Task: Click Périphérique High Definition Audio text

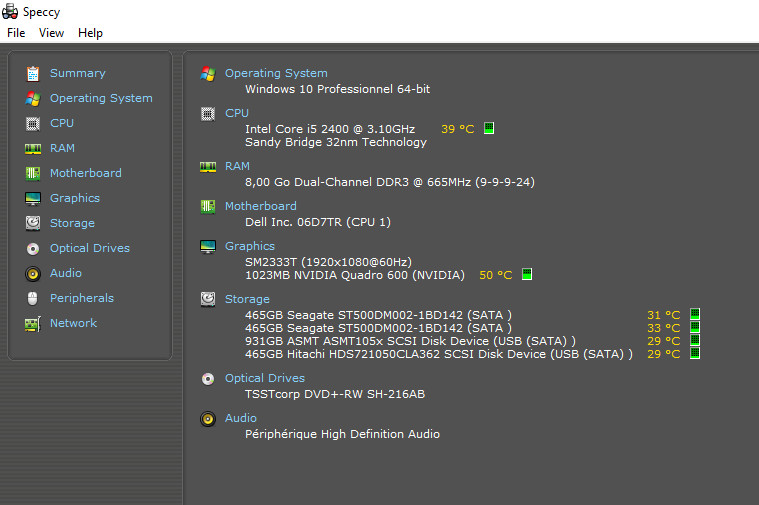Action: pos(342,434)
